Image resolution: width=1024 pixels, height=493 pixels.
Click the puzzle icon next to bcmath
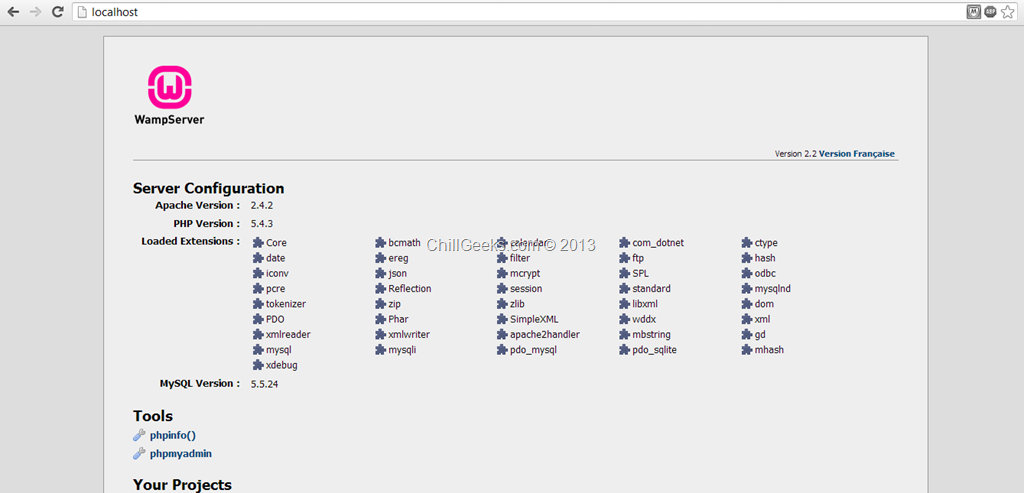tap(380, 242)
